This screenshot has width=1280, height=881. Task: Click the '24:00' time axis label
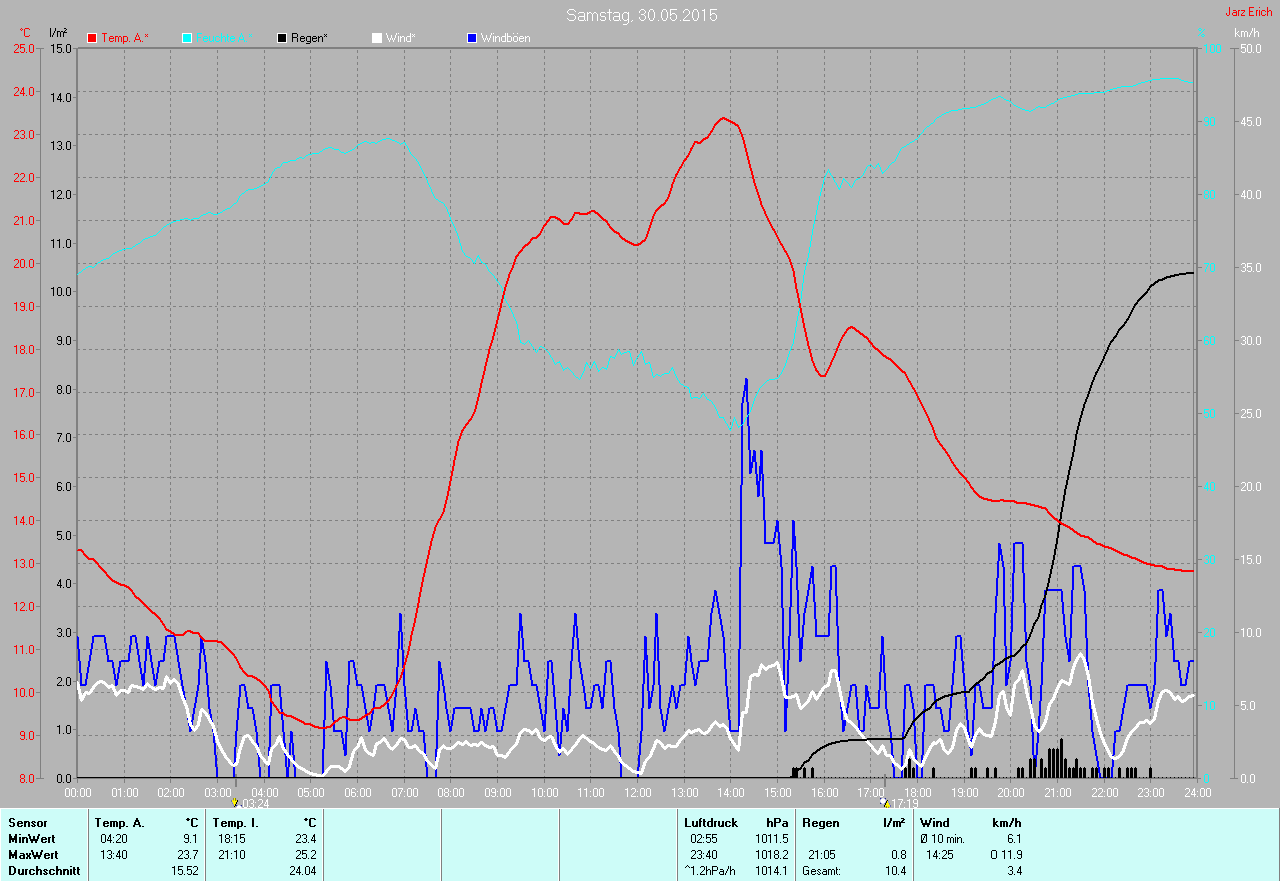[x=1197, y=792]
